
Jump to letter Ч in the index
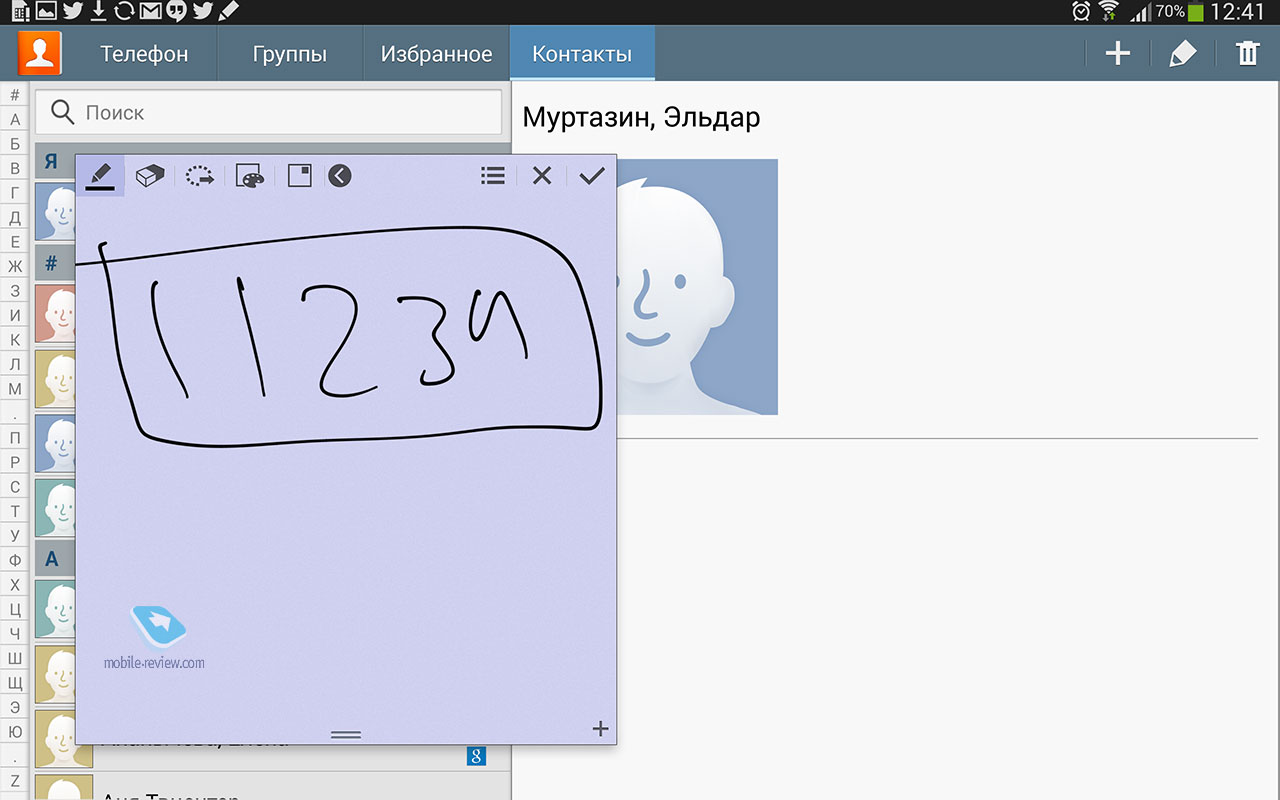[x=15, y=634]
